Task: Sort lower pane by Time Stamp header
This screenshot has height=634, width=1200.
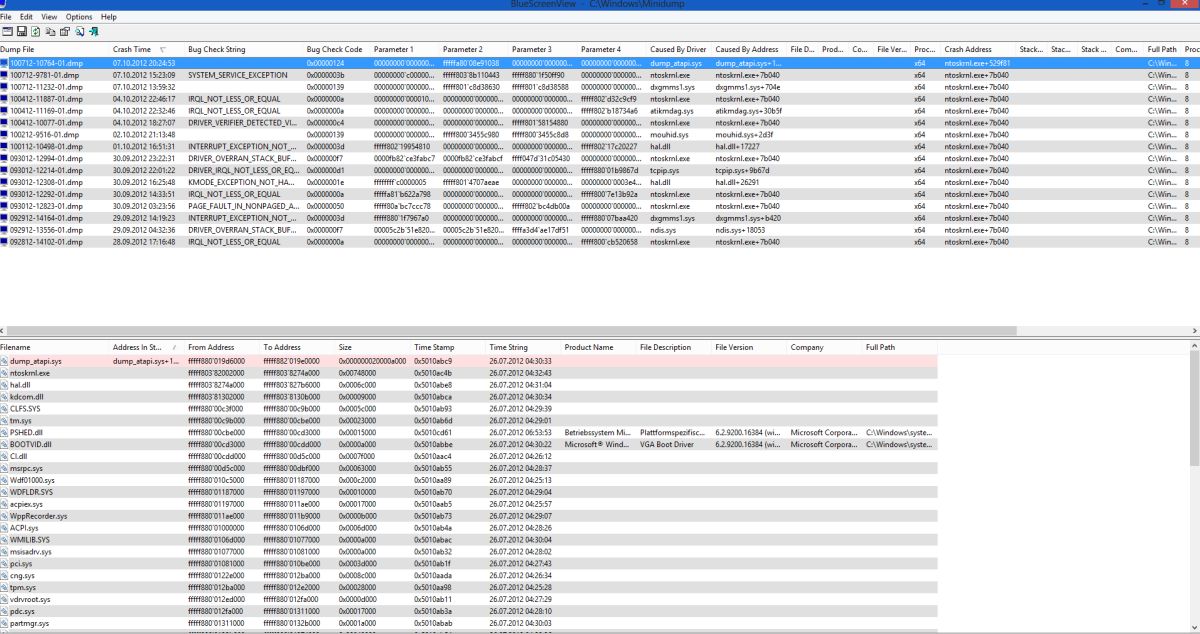Action: 448,347
